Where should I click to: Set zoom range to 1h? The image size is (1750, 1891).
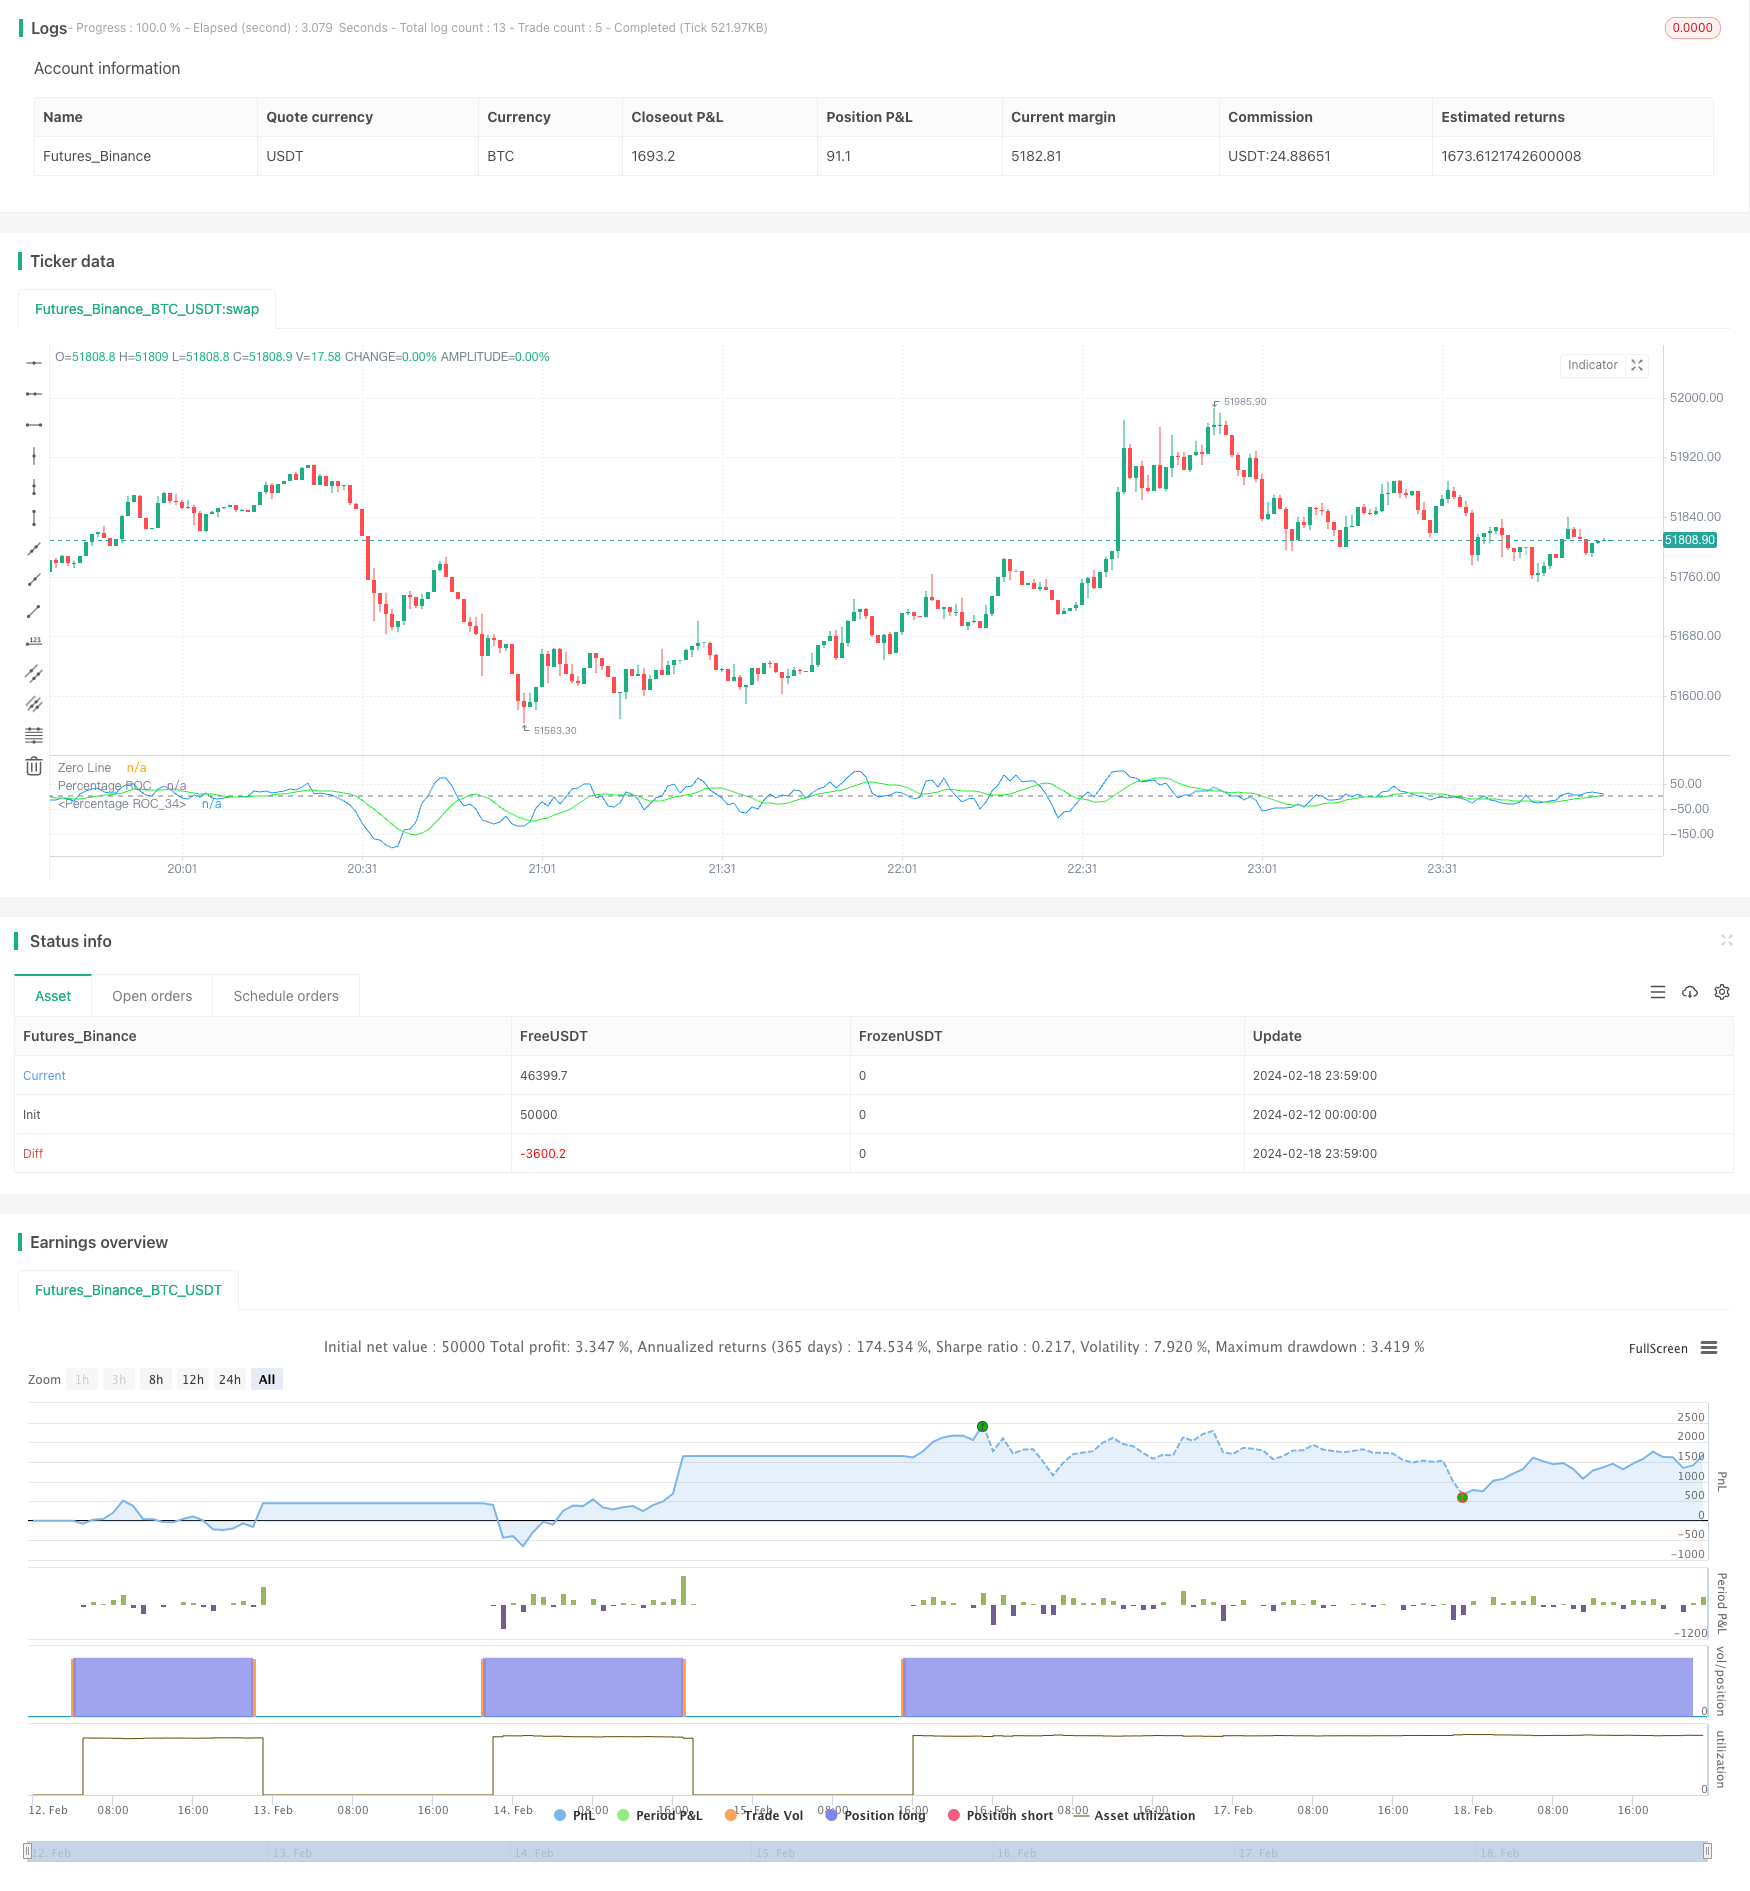[x=82, y=1379]
